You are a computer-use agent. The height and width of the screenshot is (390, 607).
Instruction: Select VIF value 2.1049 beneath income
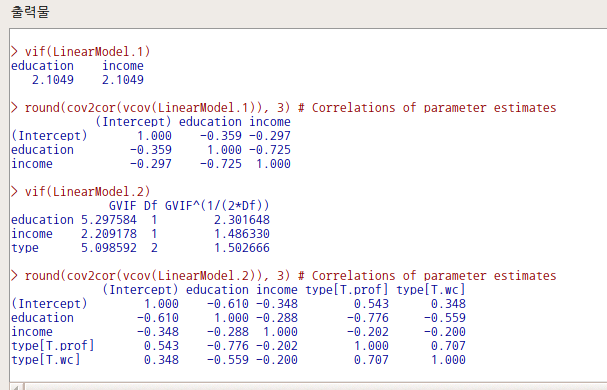[123, 80]
